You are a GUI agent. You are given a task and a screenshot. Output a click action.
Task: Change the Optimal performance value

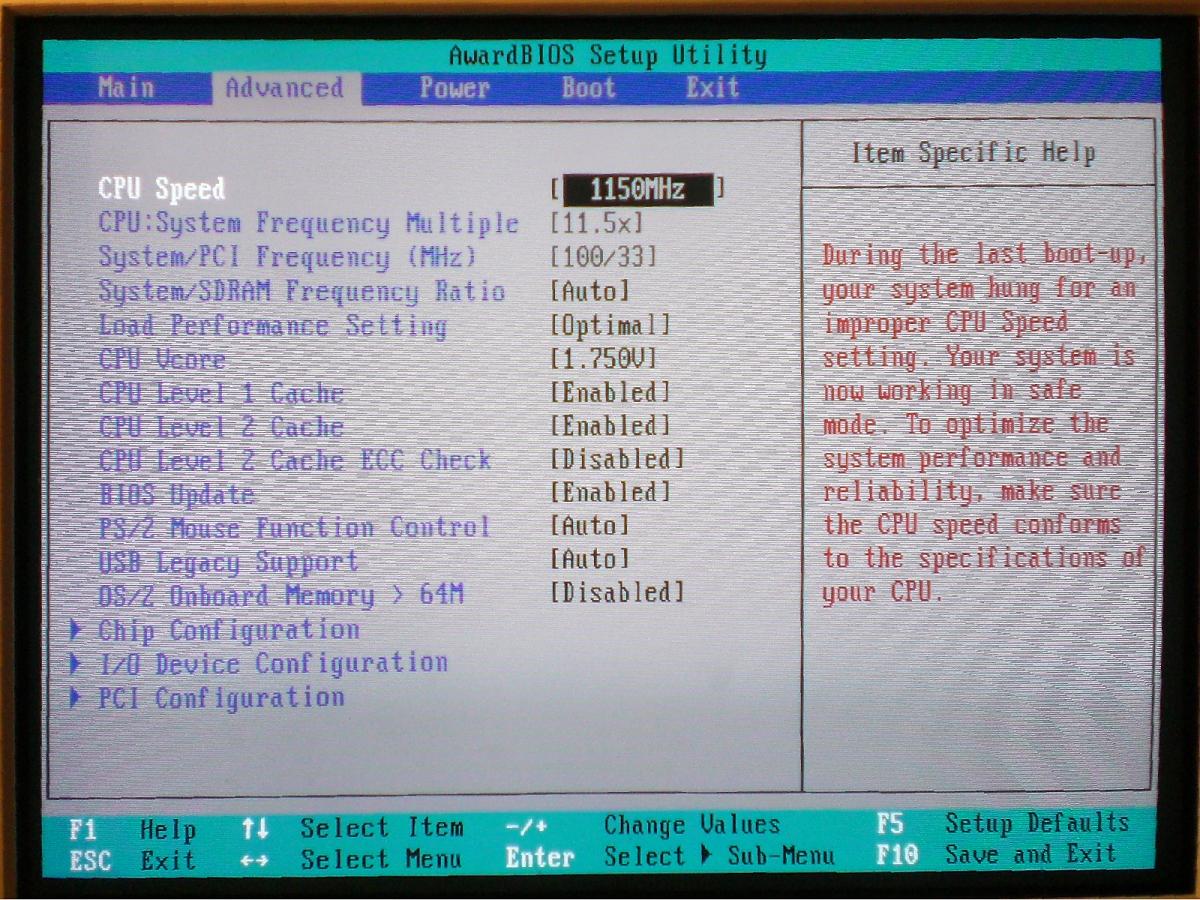point(610,325)
